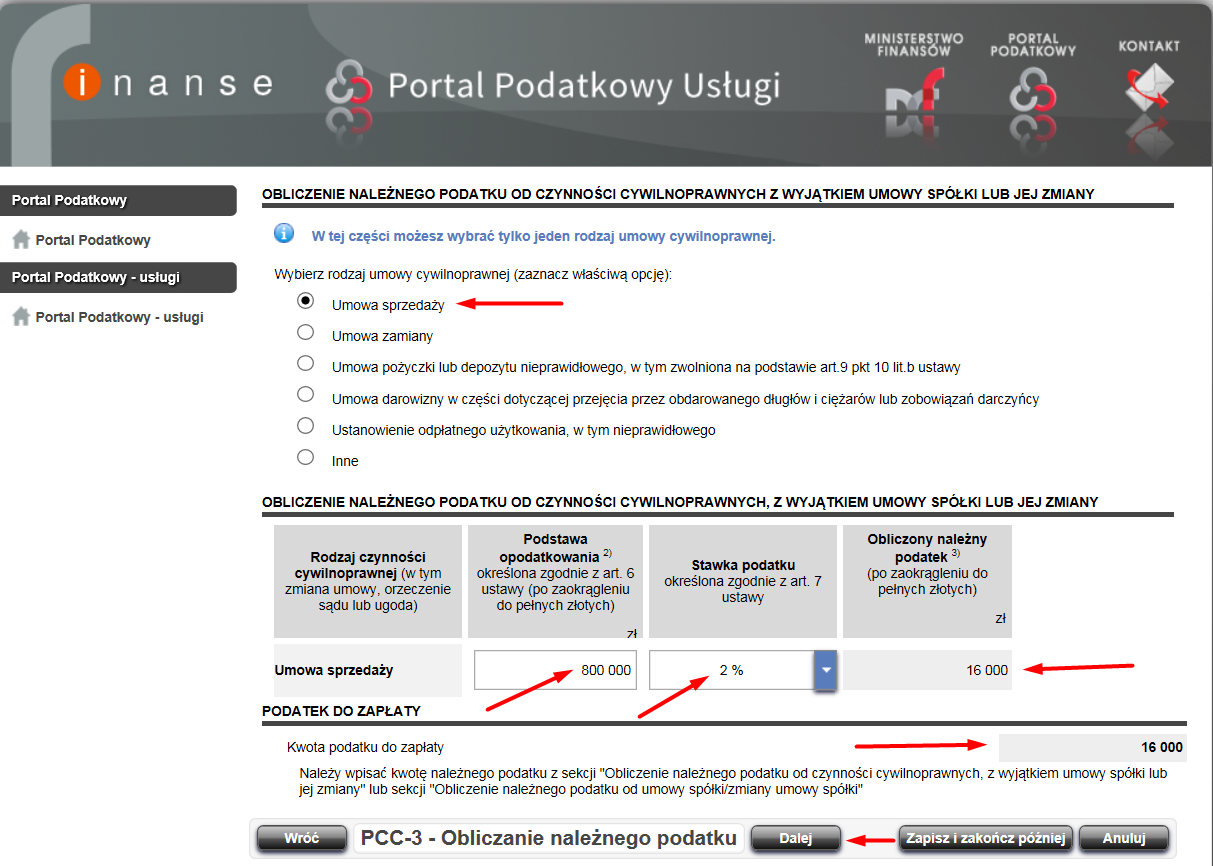Select the Umowa sprzedaży radio button
1213x866 pixels.
point(306,301)
